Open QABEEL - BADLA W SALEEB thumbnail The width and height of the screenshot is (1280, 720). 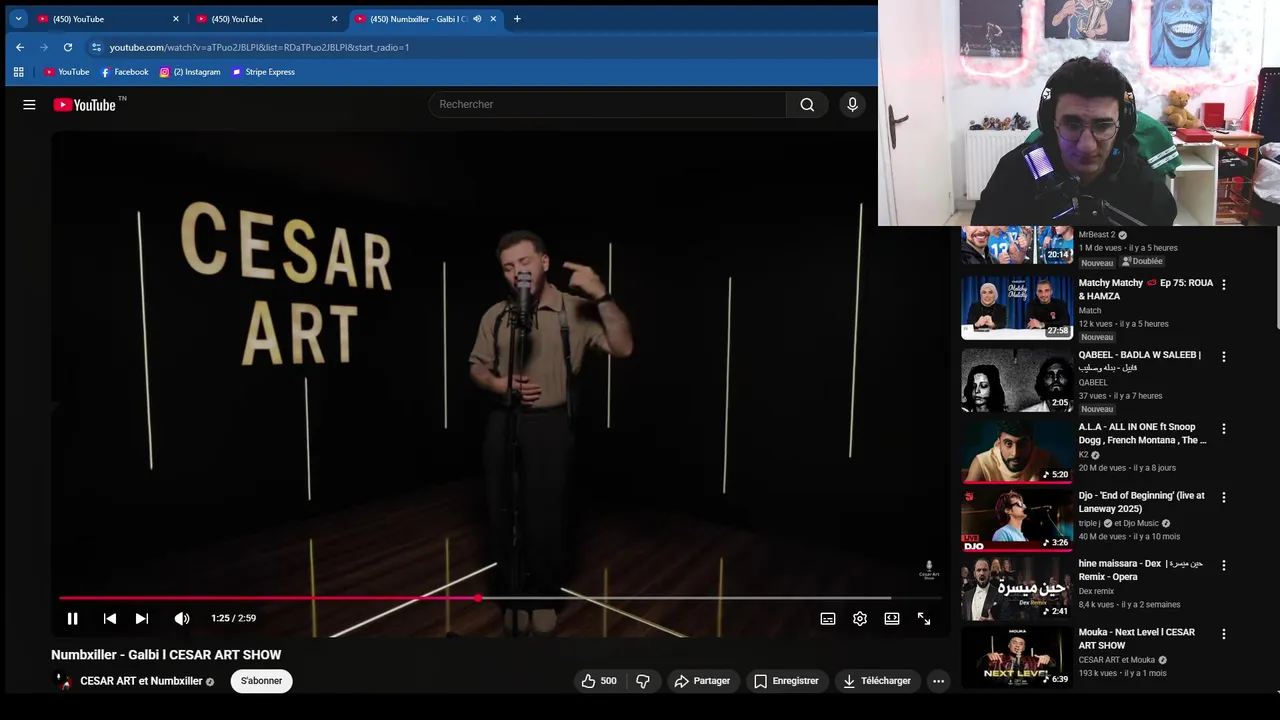[x=1017, y=380]
